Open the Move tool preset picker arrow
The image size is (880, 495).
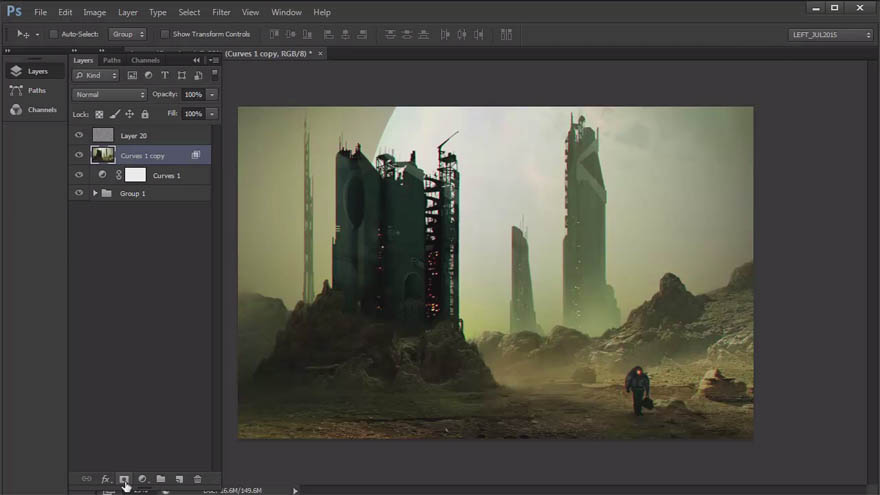(37, 35)
